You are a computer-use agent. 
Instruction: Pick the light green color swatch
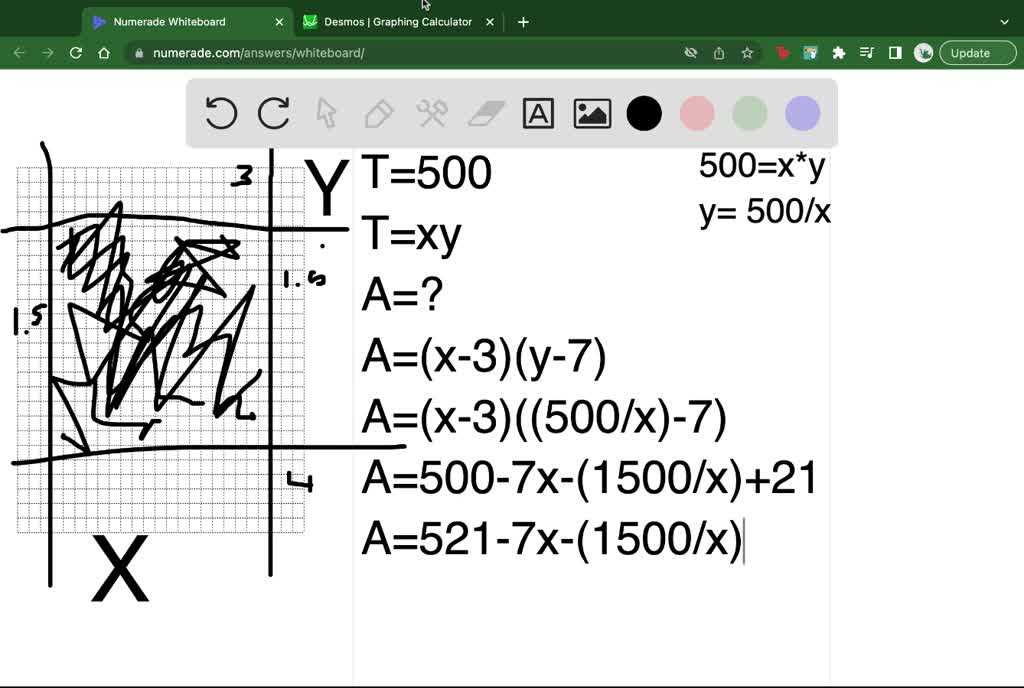749,113
